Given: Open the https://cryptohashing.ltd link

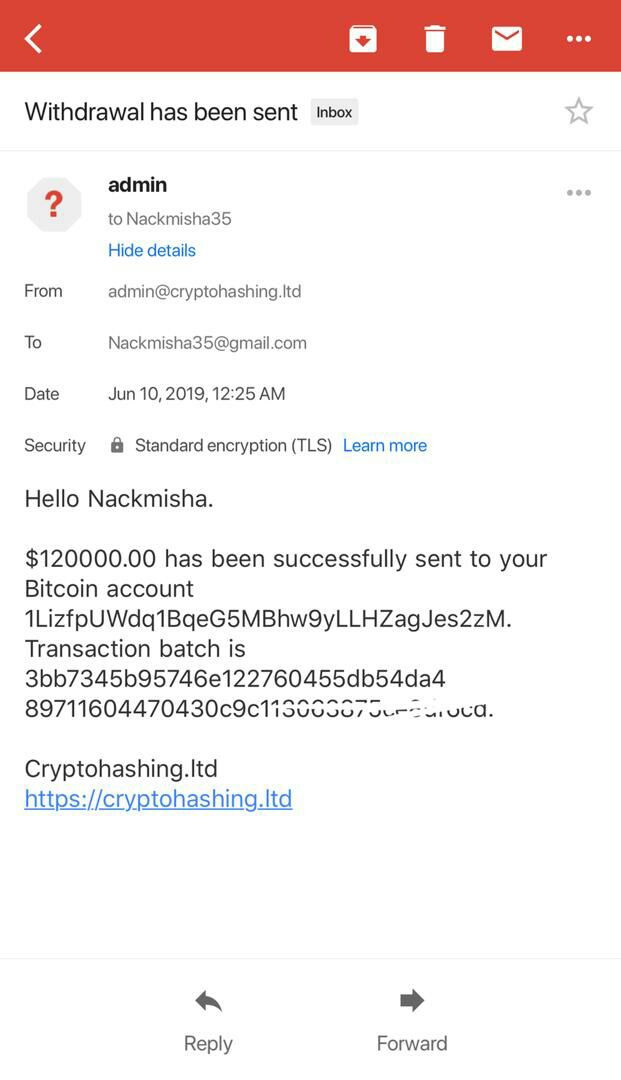Looking at the screenshot, I should click(158, 799).
